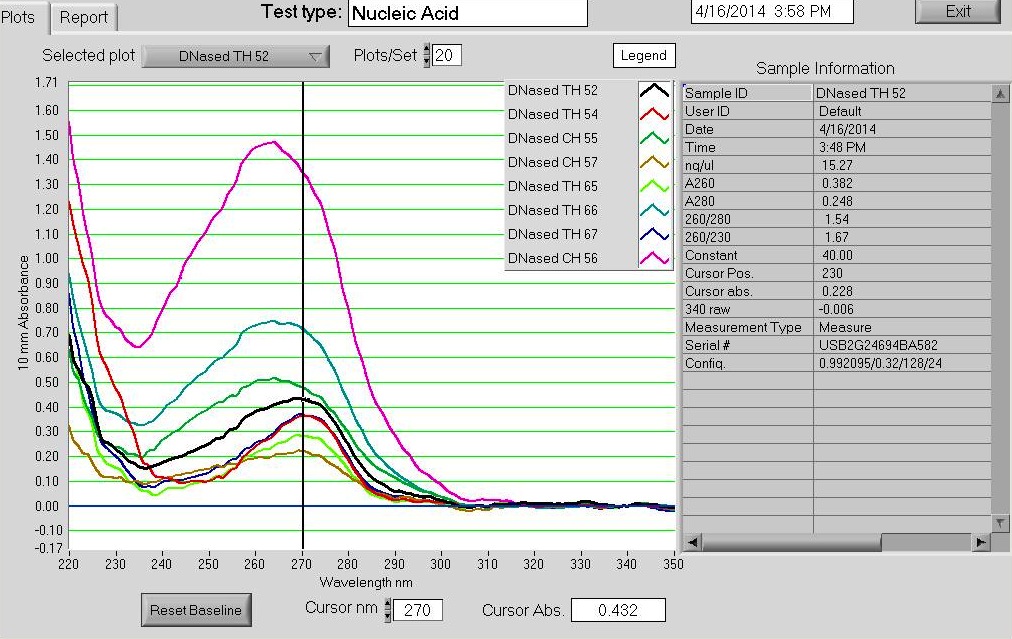Click the black line icon for DNased TH 52
Image resolution: width=1012 pixels, height=639 pixels.
pos(654,91)
